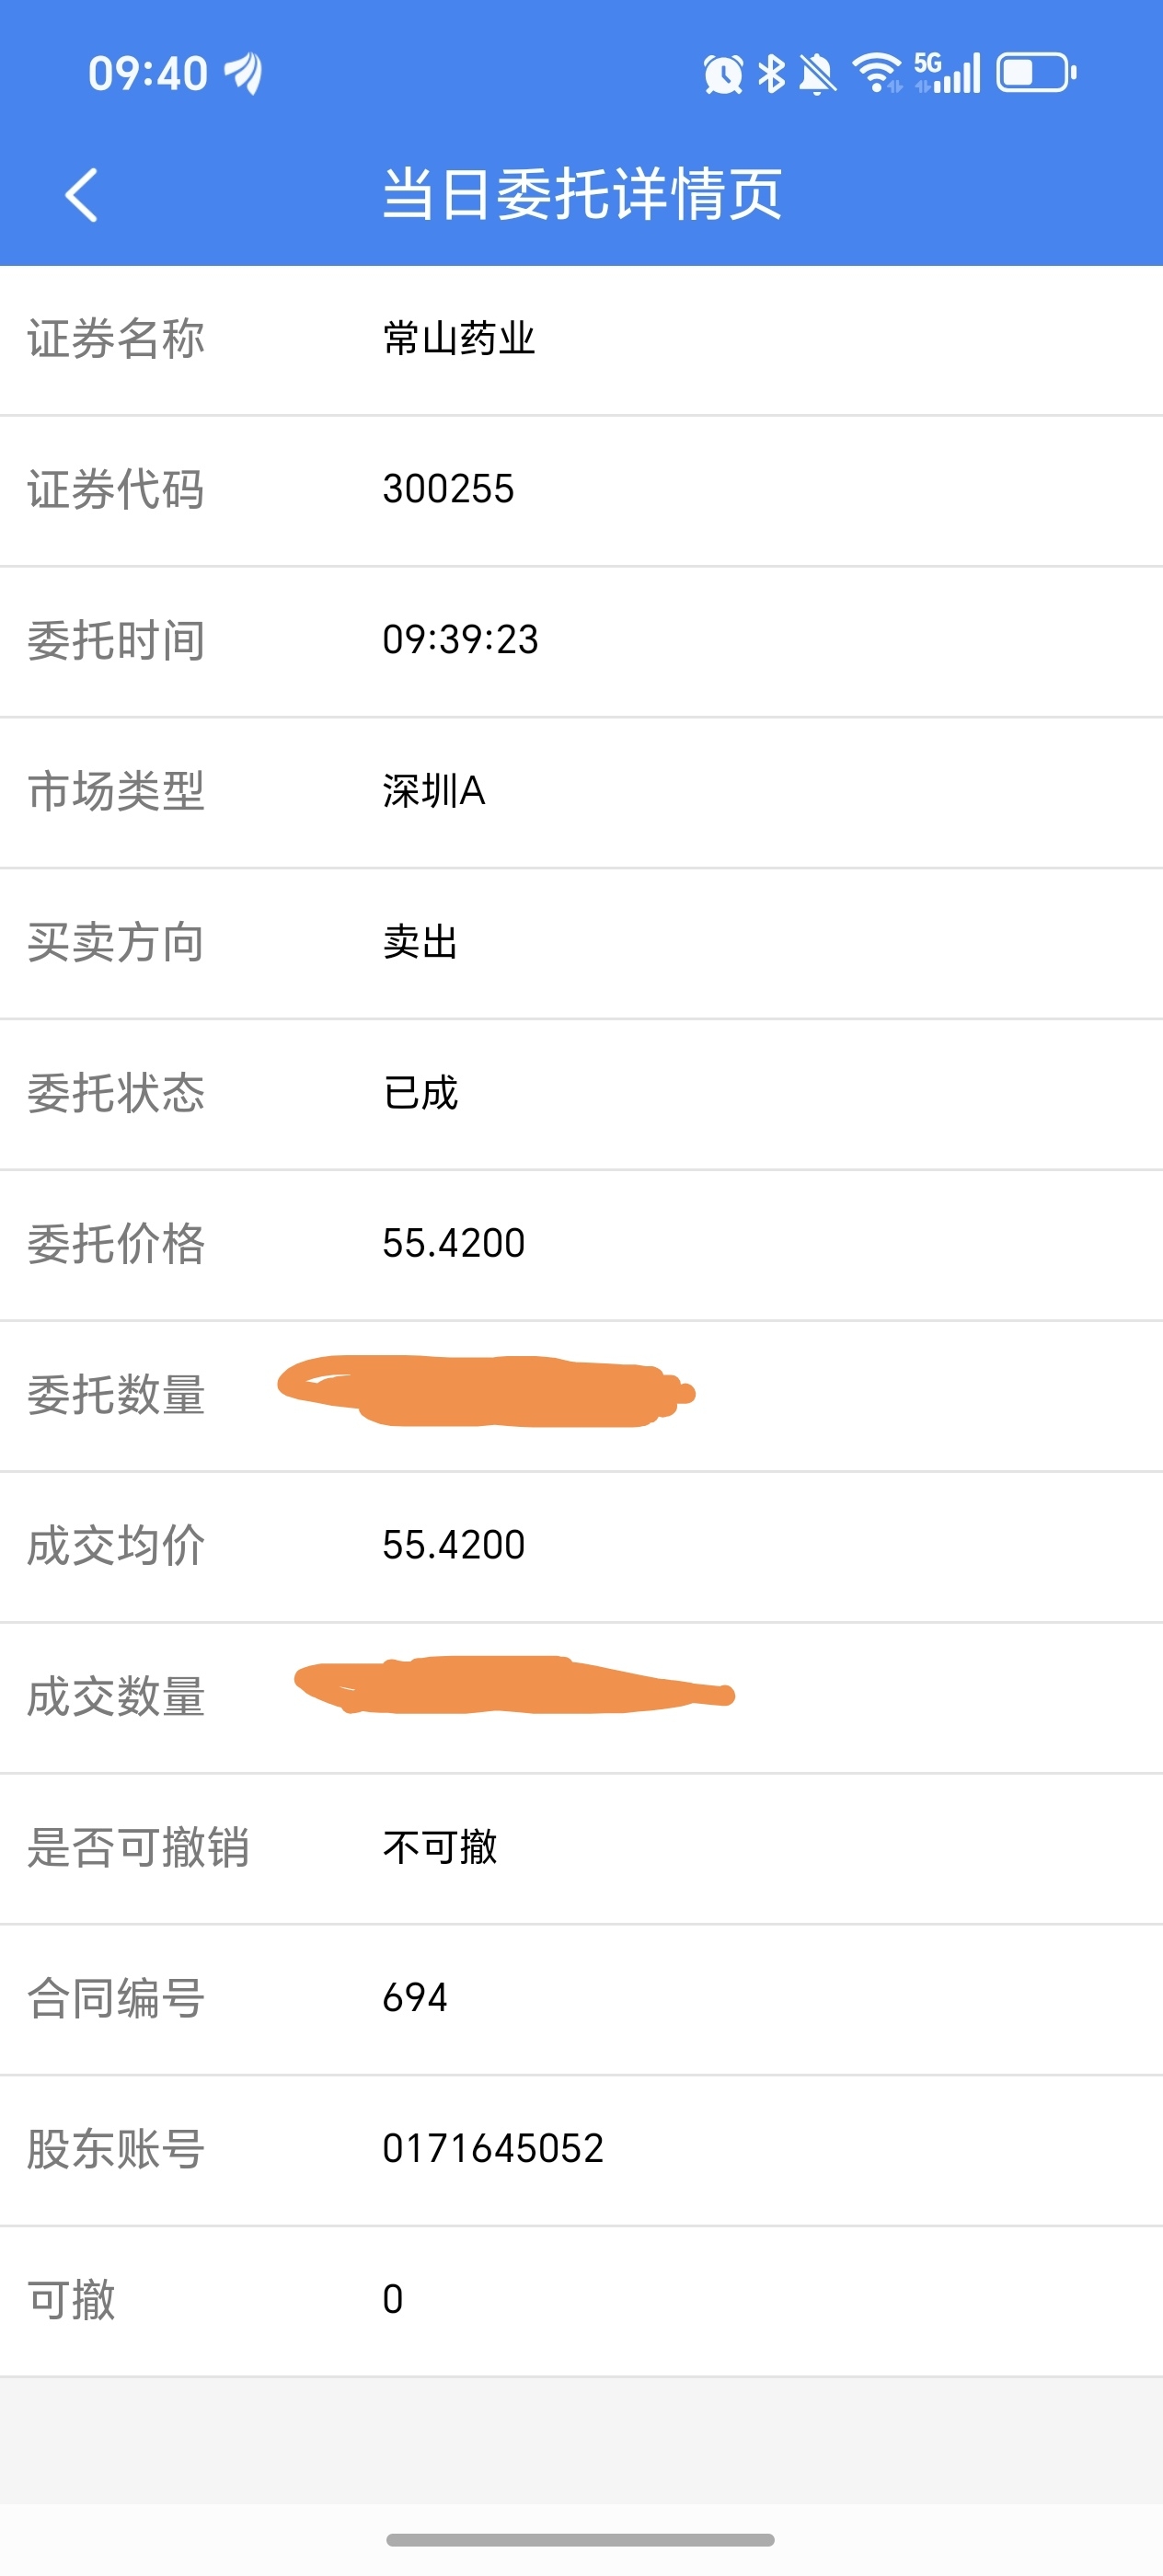Tap the 09:40 status bar clock

coord(148,74)
